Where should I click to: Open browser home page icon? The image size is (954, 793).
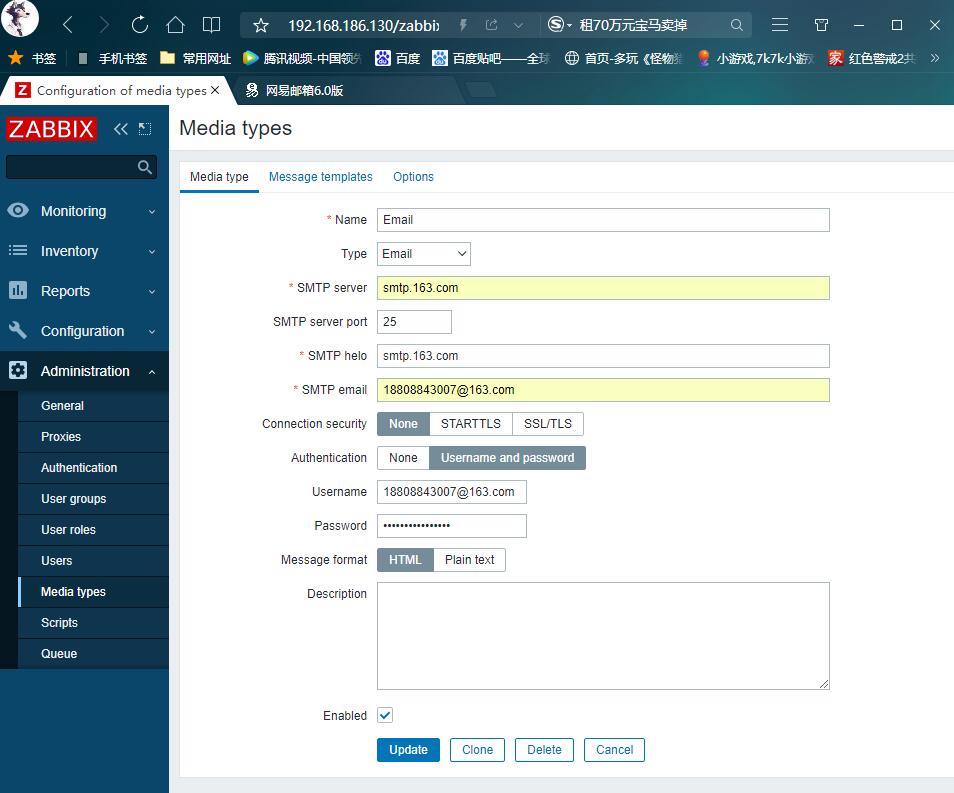(x=175, y=25)
